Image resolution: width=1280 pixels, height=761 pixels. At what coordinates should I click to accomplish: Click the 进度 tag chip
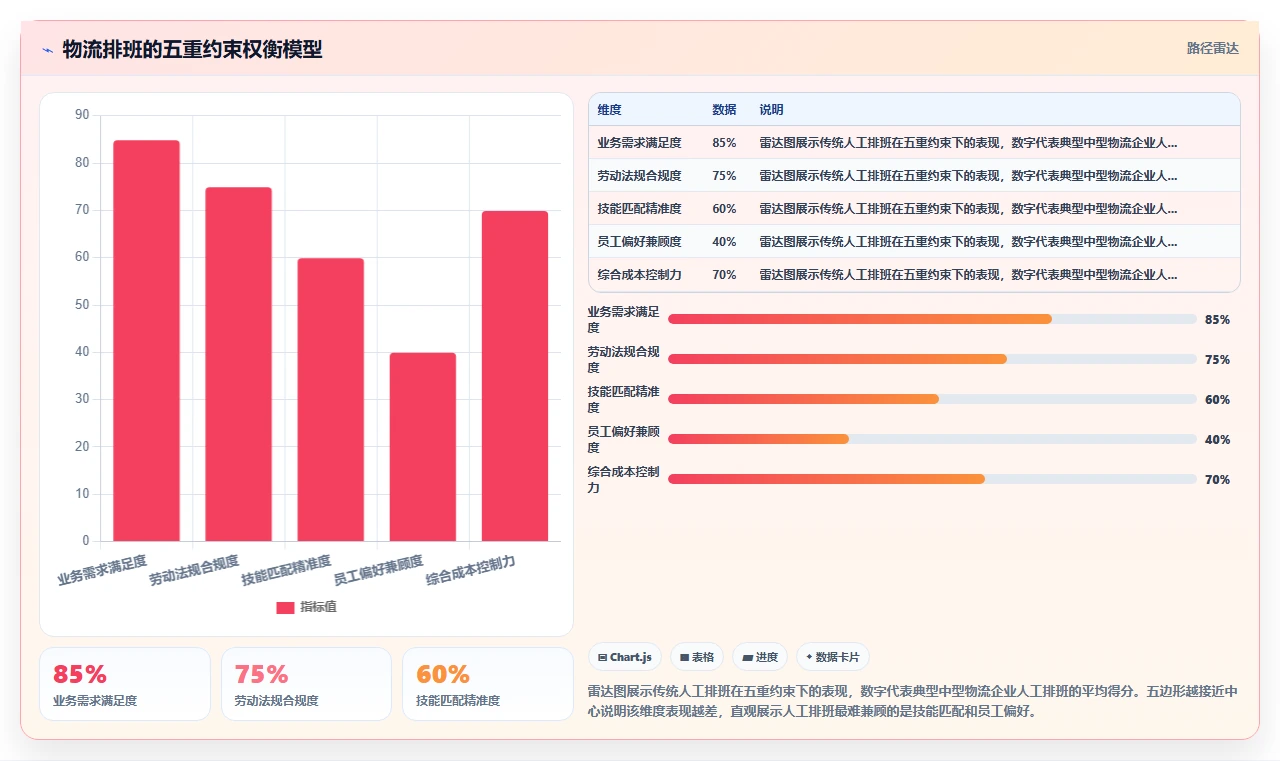pyautogui.click(x=760, y=657)
